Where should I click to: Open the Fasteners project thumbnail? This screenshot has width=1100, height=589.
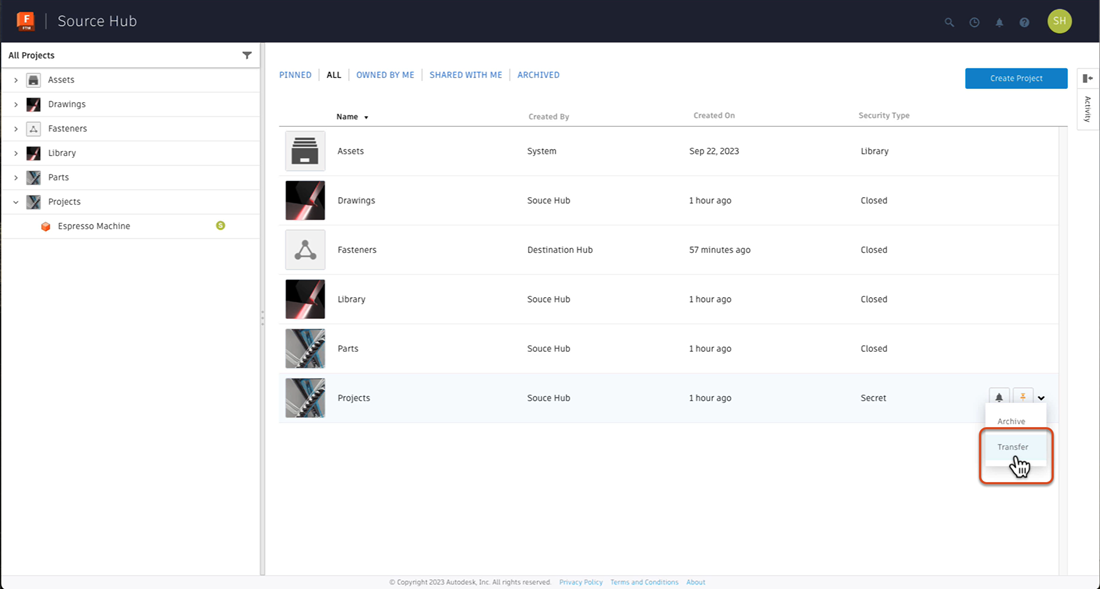click(x=305, y=250)
